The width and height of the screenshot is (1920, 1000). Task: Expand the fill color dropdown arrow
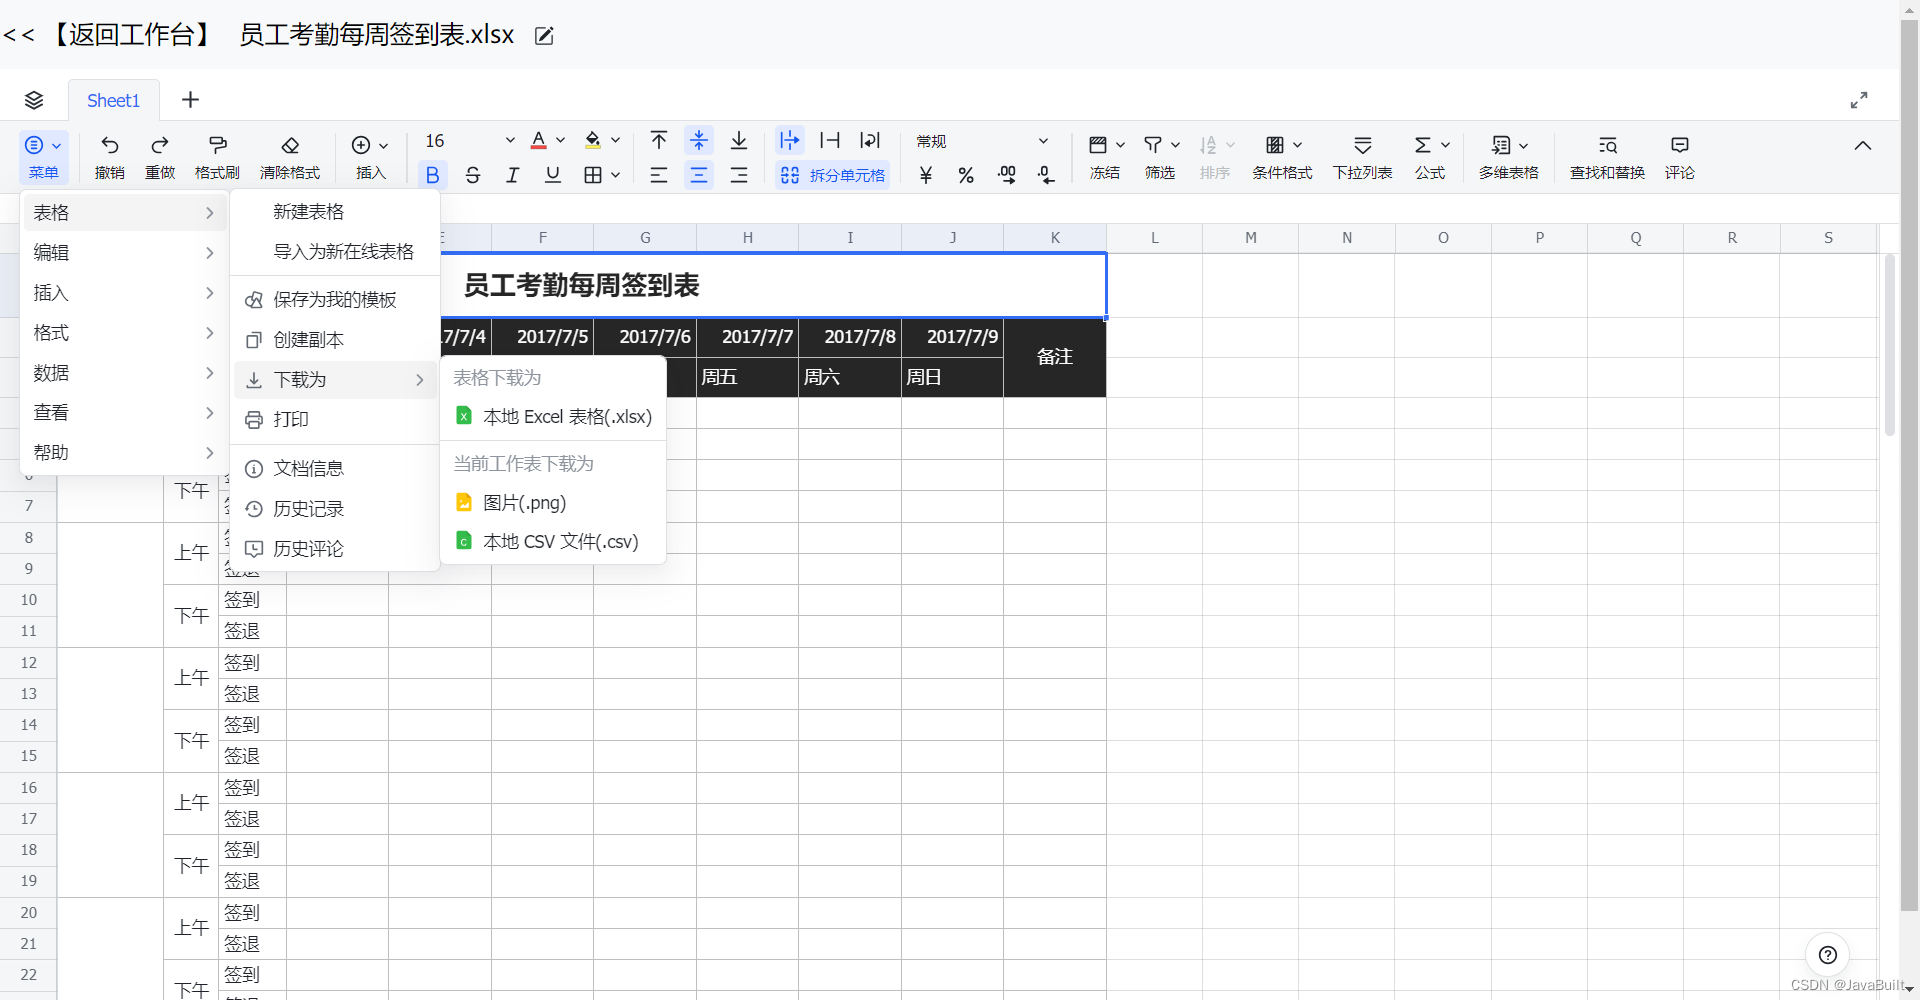(x=616, y=140)
